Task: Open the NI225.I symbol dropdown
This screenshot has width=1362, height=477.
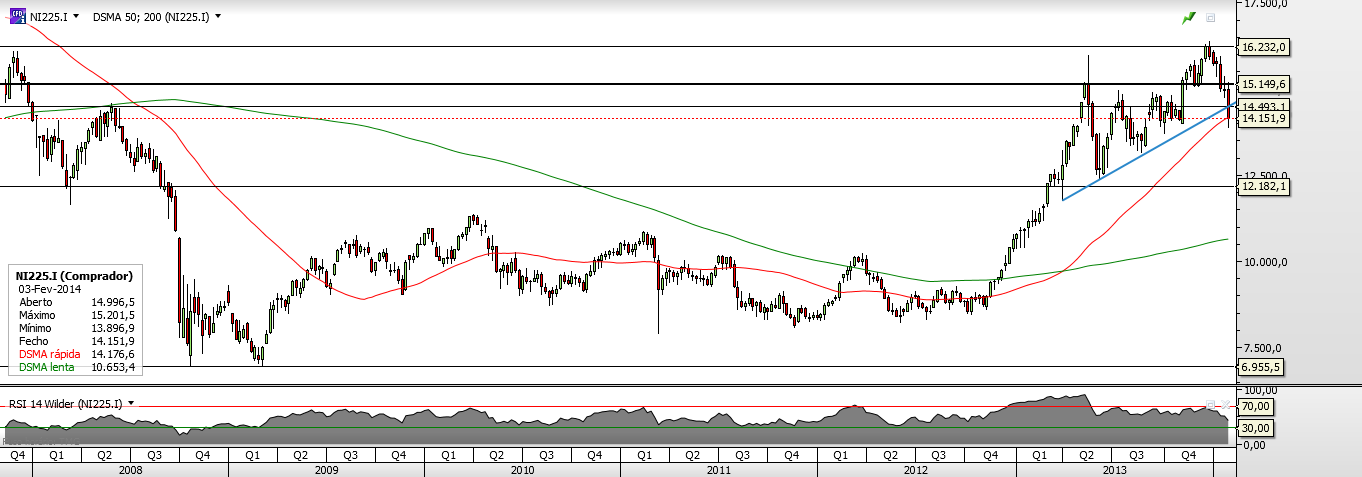Action: coord(76,17)
